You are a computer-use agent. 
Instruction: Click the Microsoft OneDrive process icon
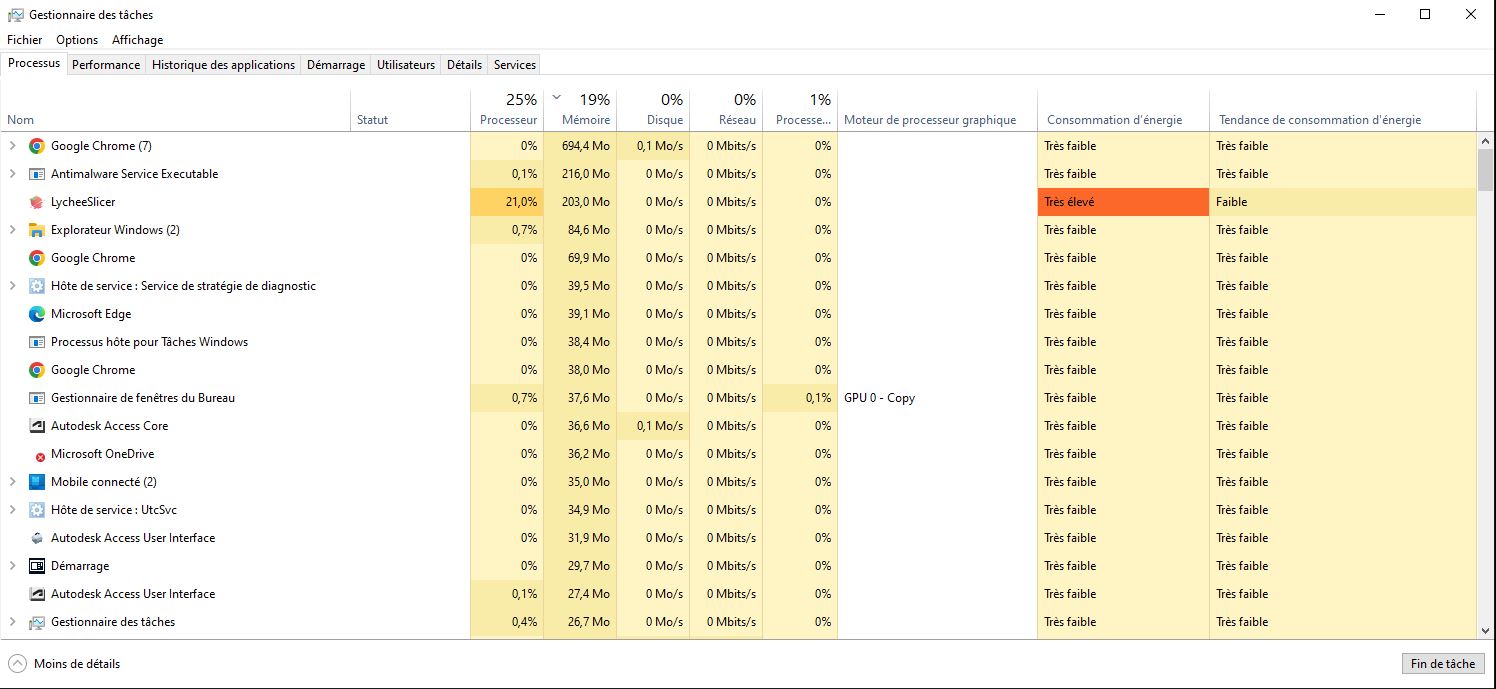click(x=39, y=455)
